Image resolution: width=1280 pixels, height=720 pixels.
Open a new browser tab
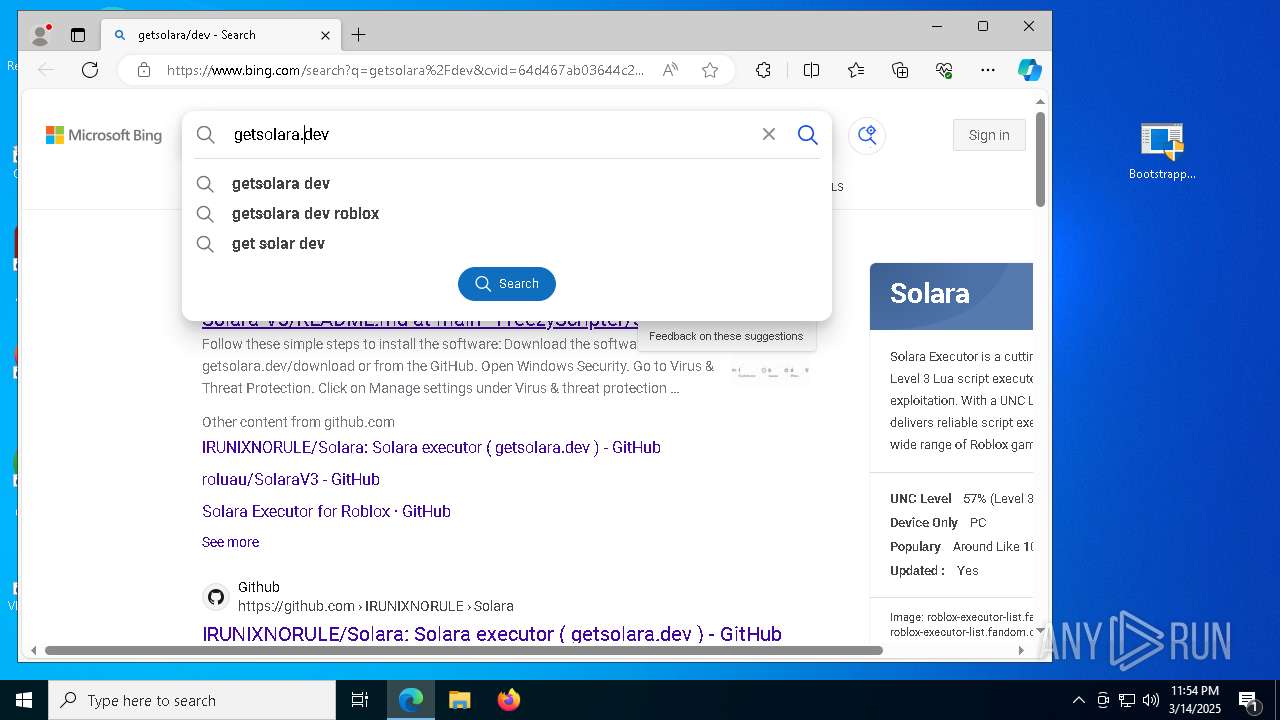pyautogui.click(x=358, y=35)
